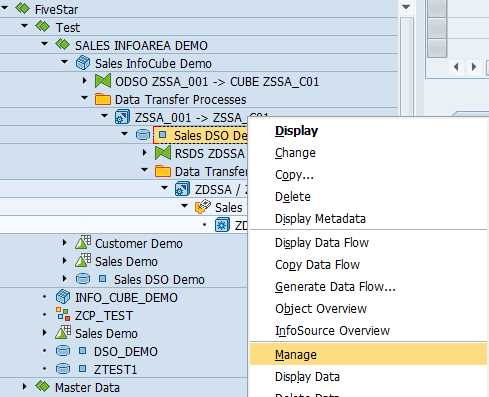The width and height of the screenshot is (489, 397).
Task: Click the Sales InfoCube Demo cube icon
Action: [83, 63]
